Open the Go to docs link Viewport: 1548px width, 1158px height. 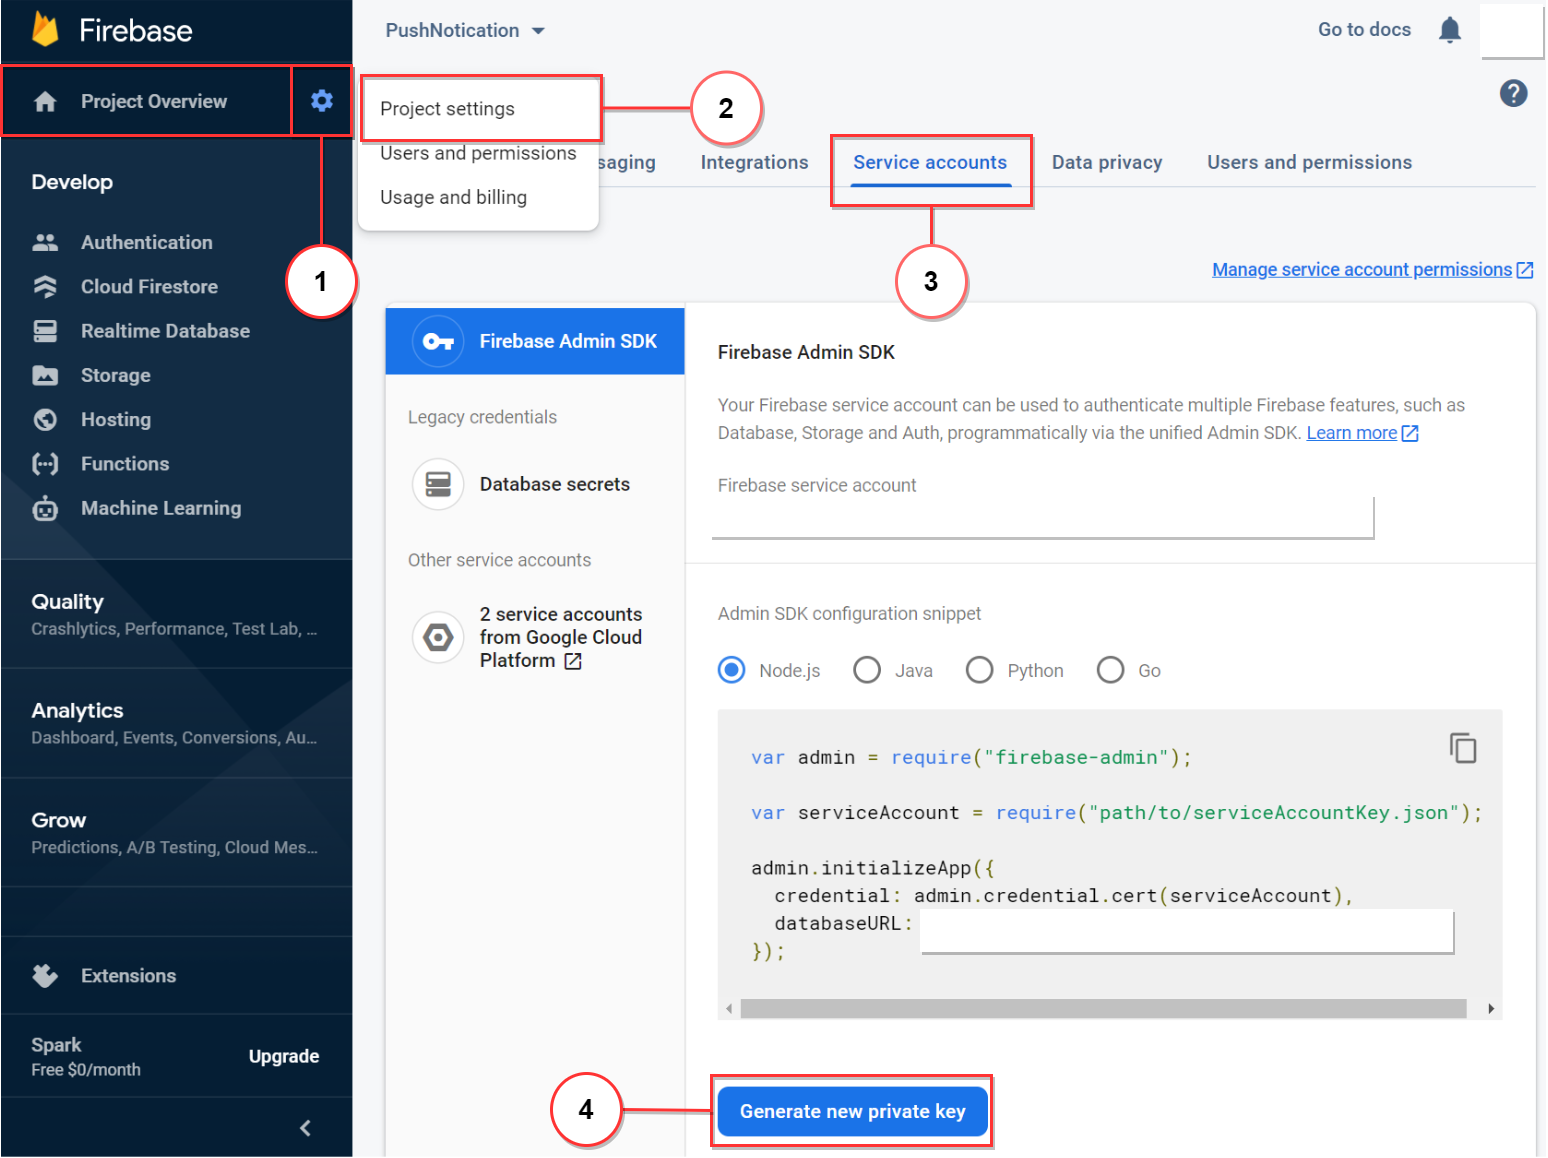coord(1364,30)
